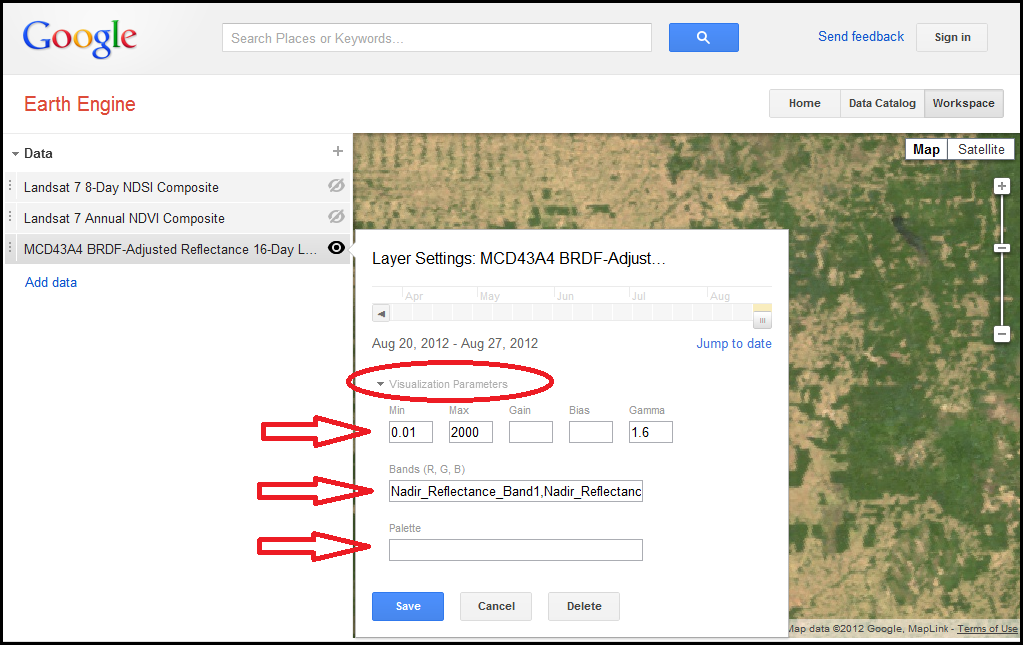Screen dimensions: 1023x645
Task: Click the blue search magnifier button
Action: [703, 38]
